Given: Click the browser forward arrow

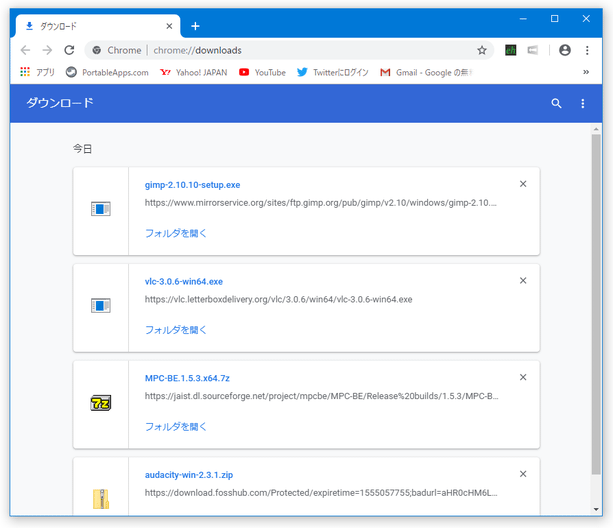Looking at the screenshot, I should (47, 50).
